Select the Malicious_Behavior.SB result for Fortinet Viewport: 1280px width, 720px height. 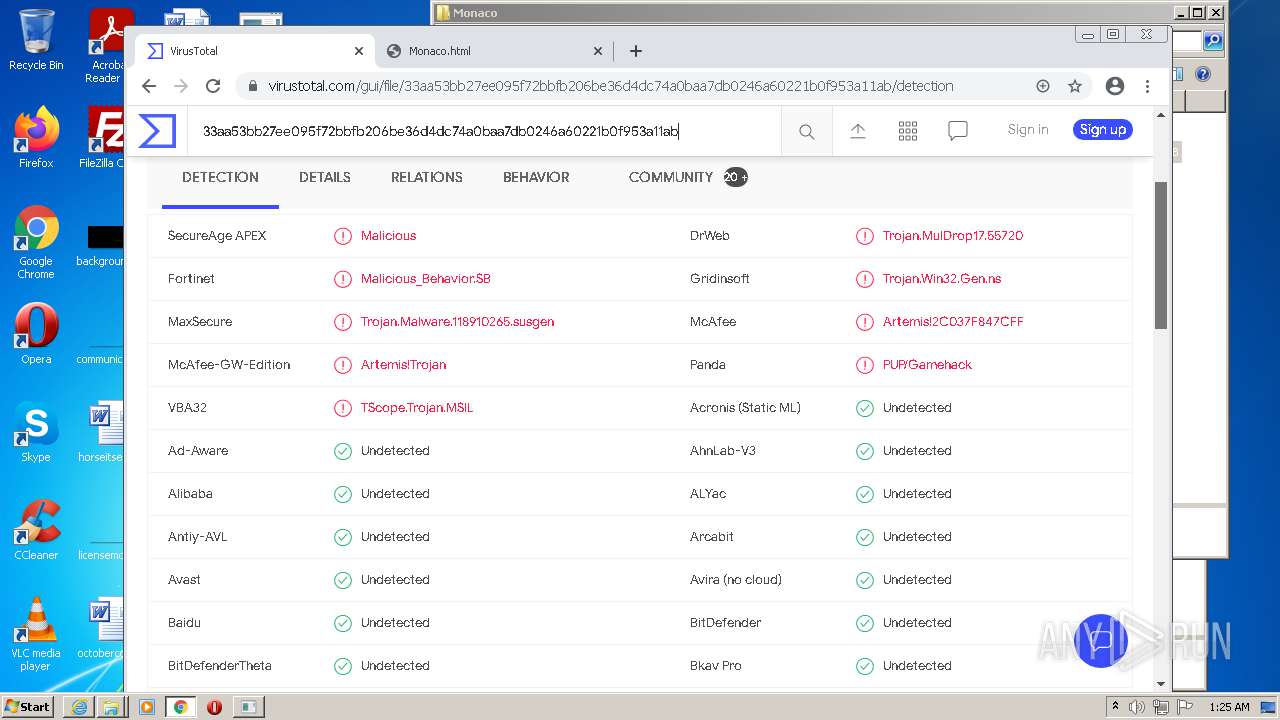tap(426, 279)
